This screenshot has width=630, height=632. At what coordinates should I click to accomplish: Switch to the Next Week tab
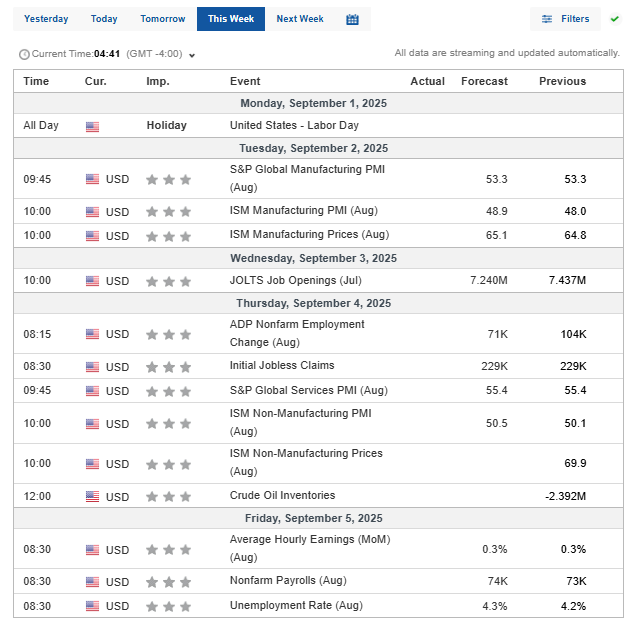(x=300, y=19)
